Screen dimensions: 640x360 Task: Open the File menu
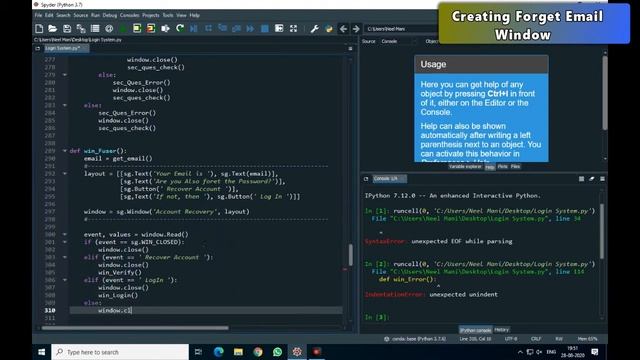(38, 15)
